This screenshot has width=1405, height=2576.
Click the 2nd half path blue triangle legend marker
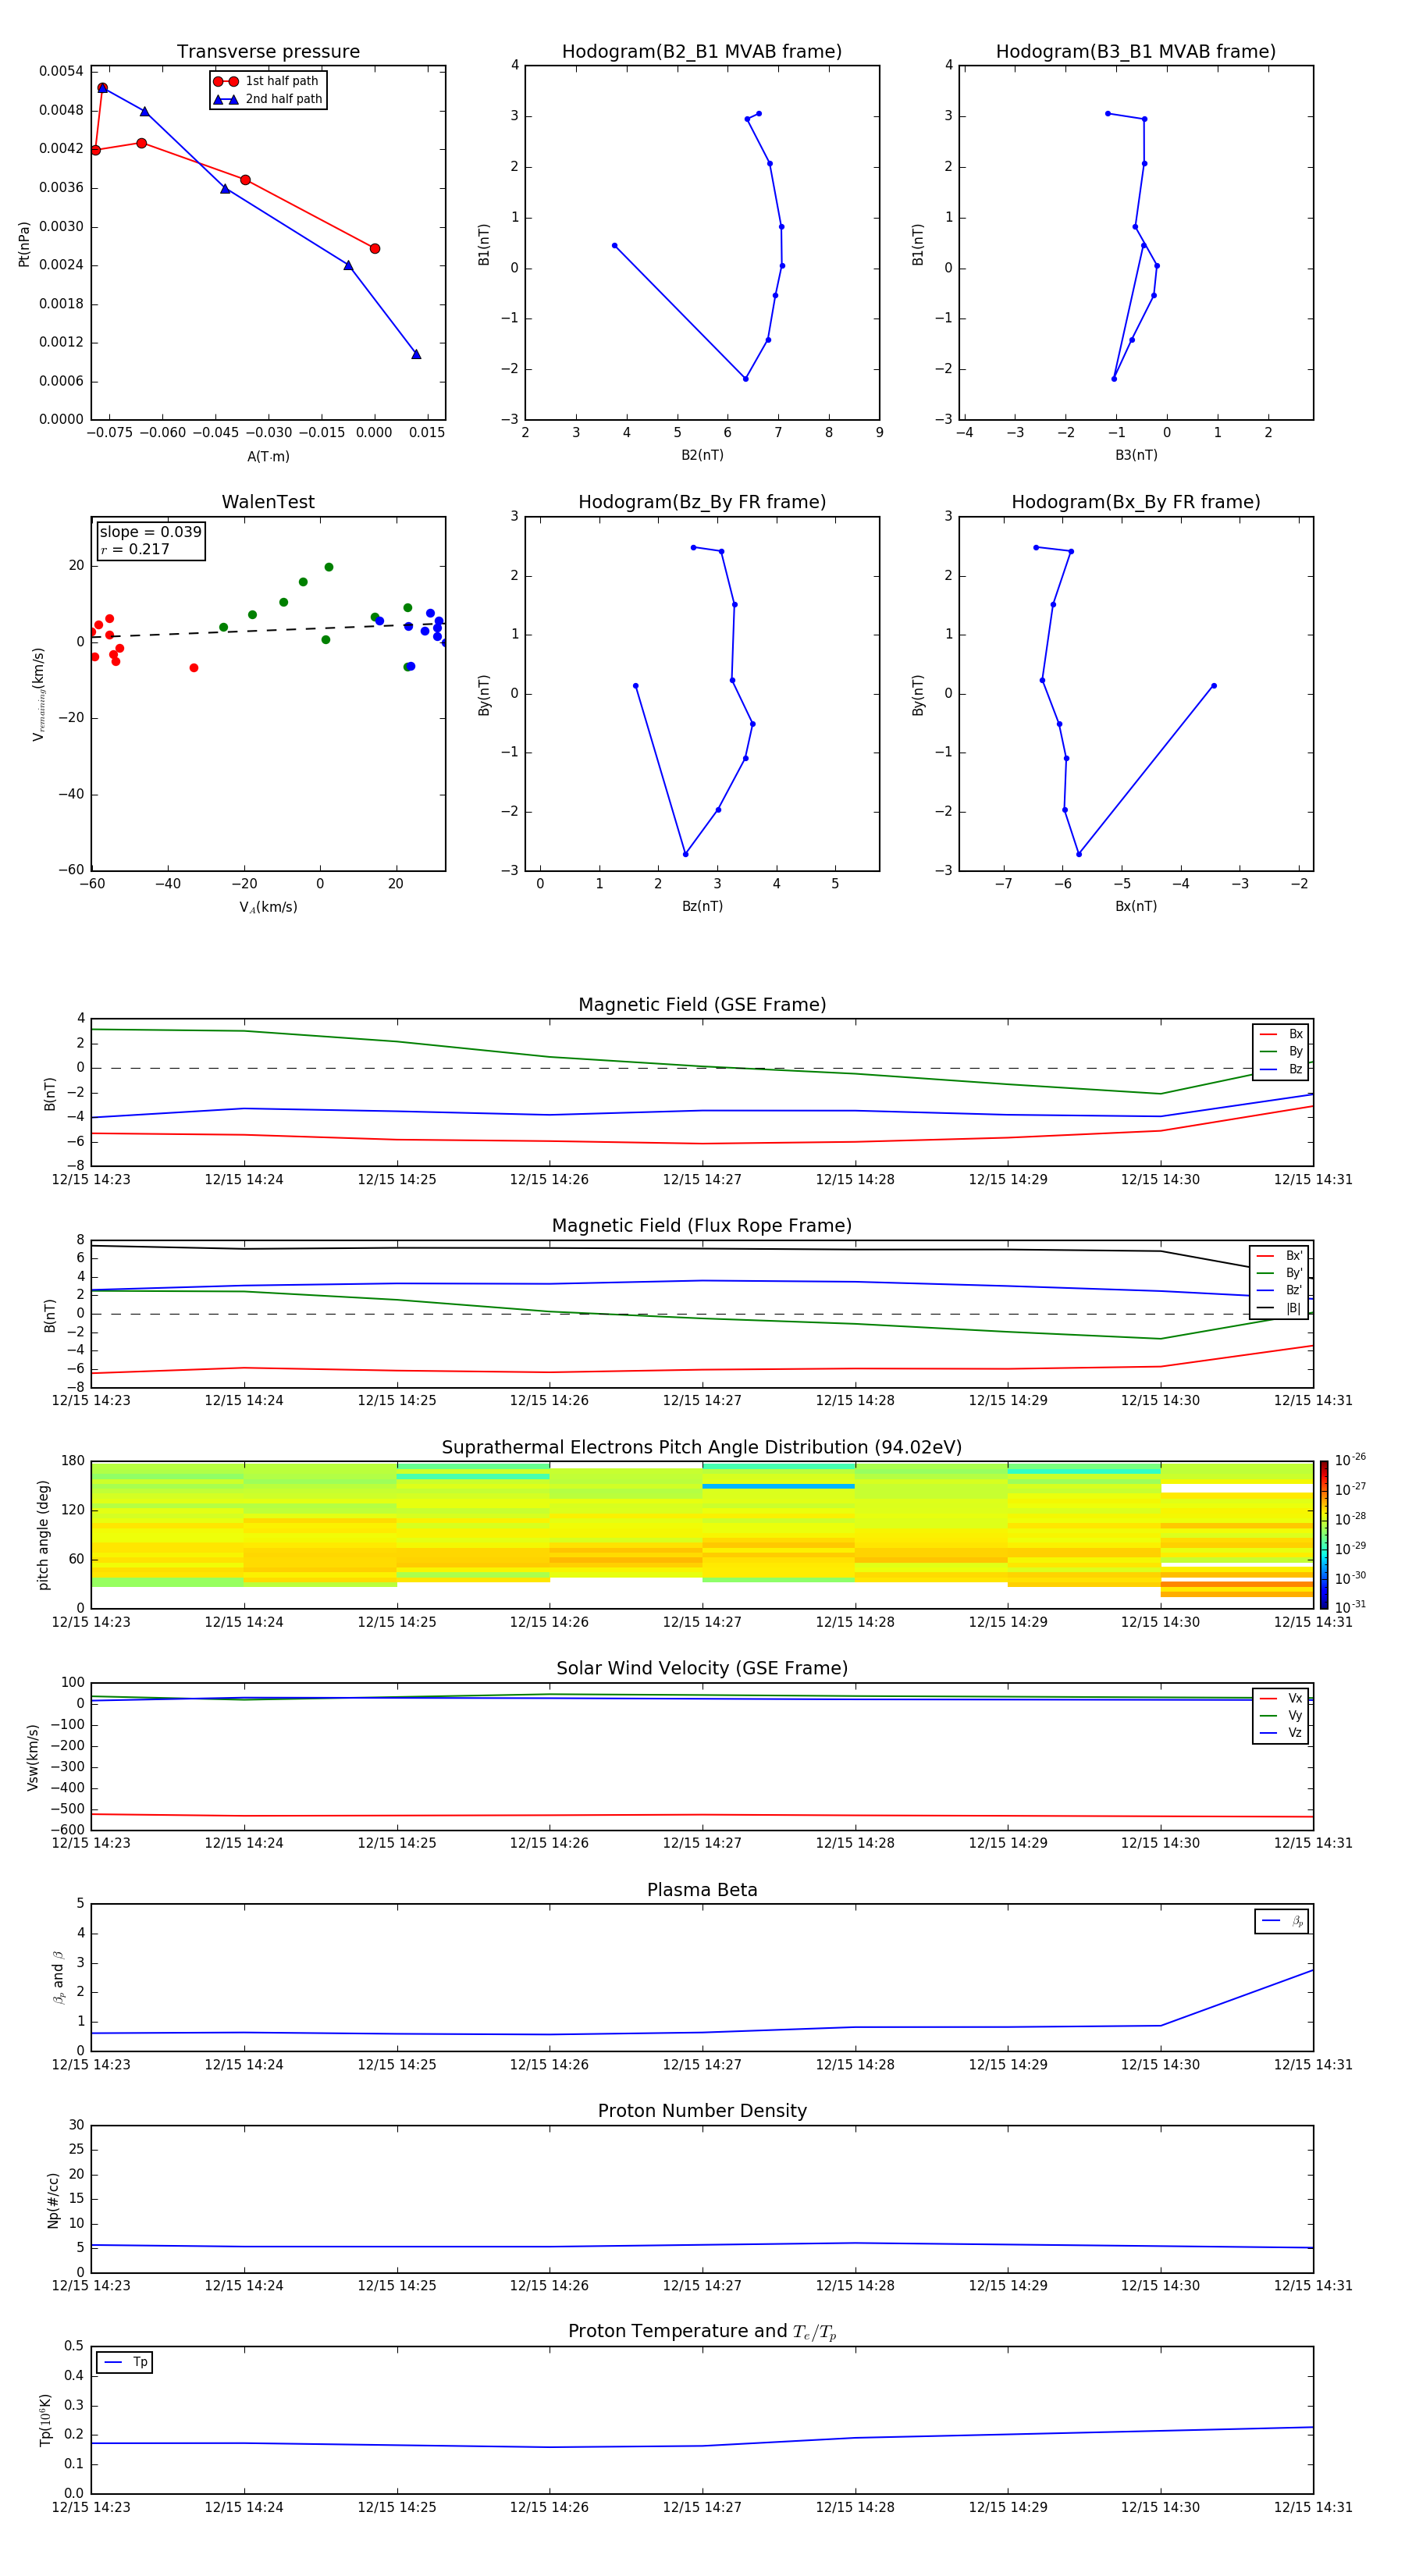pos(226,99)
